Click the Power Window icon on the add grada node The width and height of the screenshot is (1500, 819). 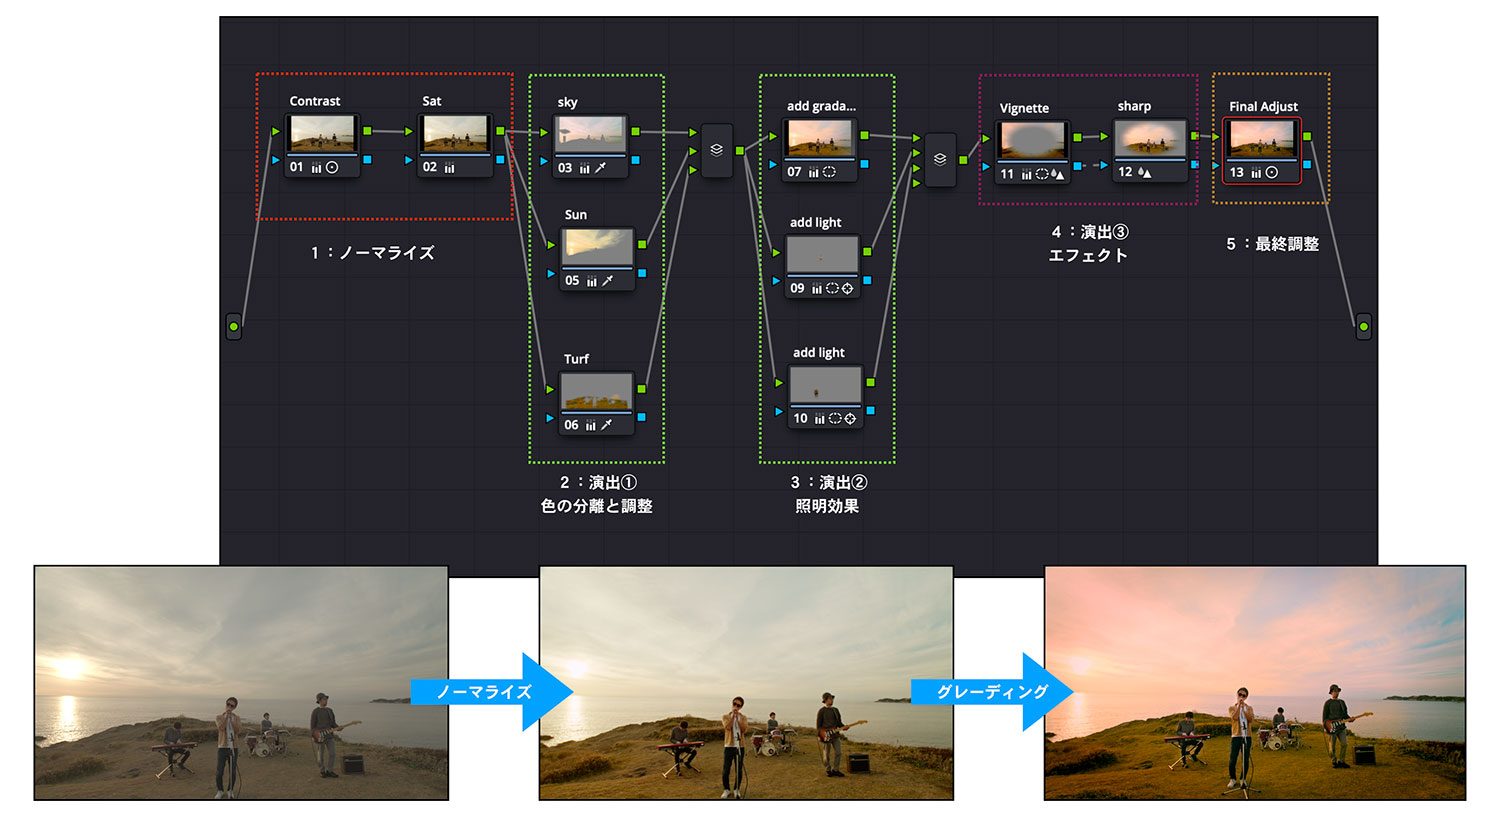[829, 172]
